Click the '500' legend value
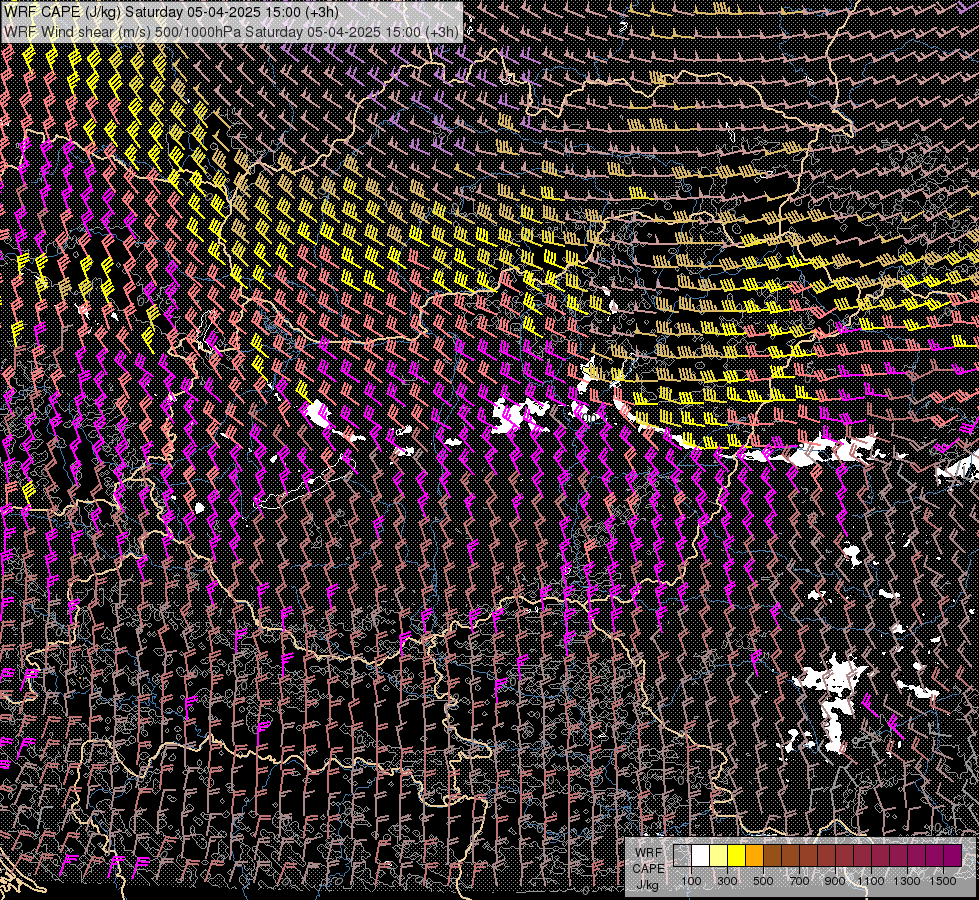This screenshot has width=979, height=900. point(763,881)
